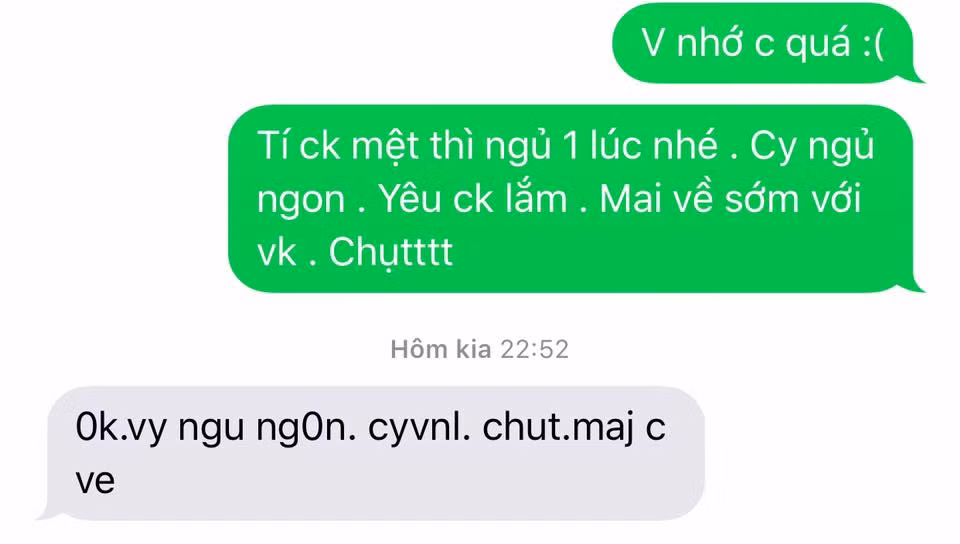
Task: Click 'vk .' text in long green bubble
Action: [287, 253]
